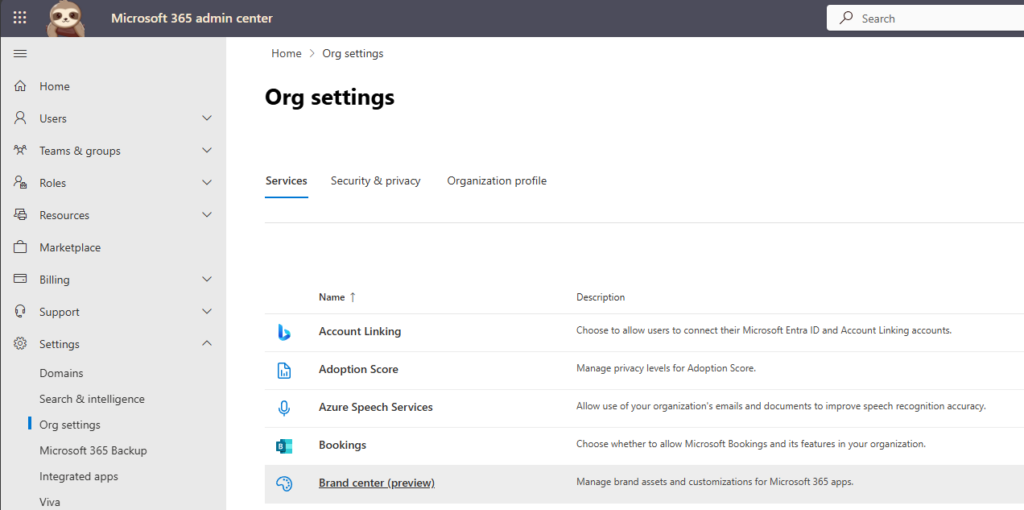The height and width of the screenshot is (510, 1024).
Task: Click the Home house icon in sidebar
Action: tap(20, 86)
